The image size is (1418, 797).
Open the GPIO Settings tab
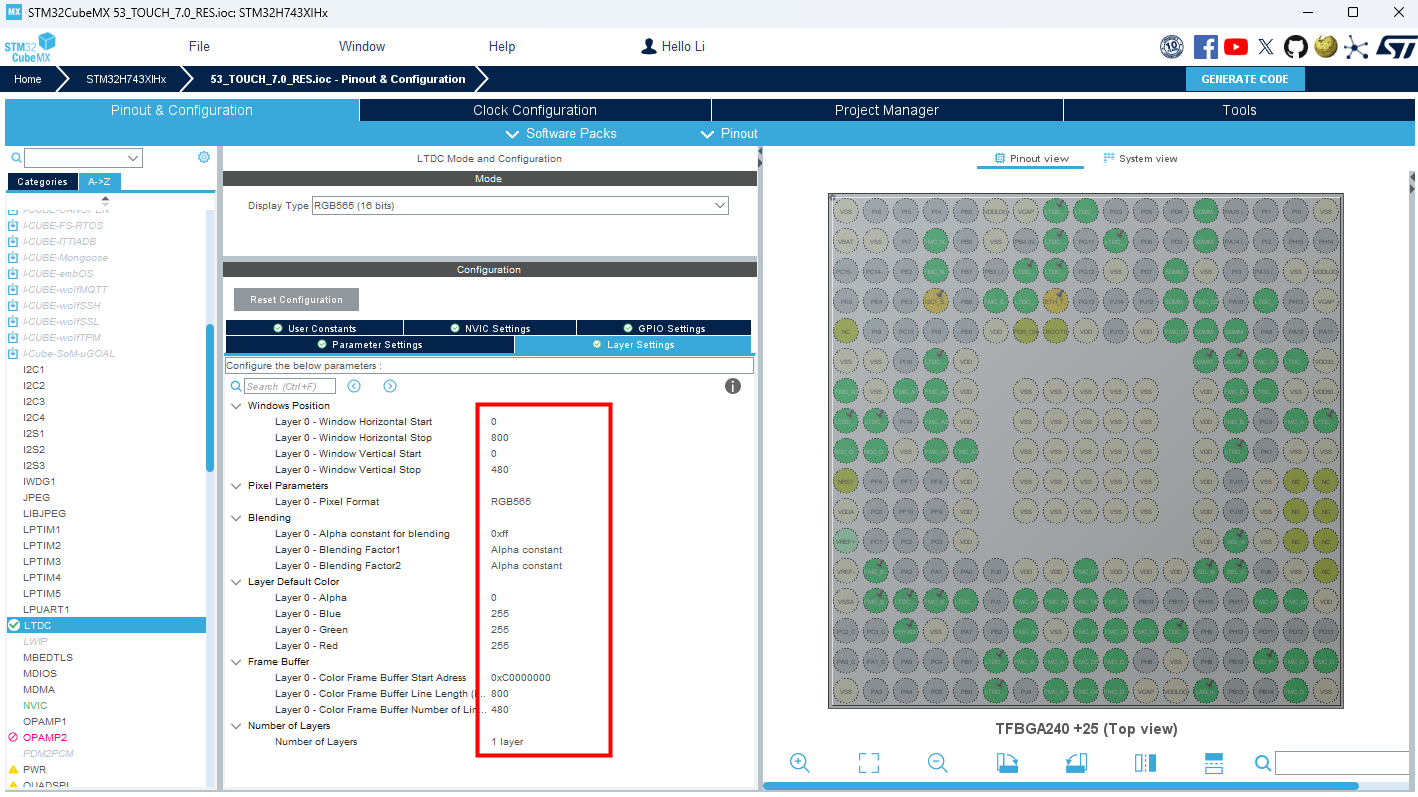point(664,328)
